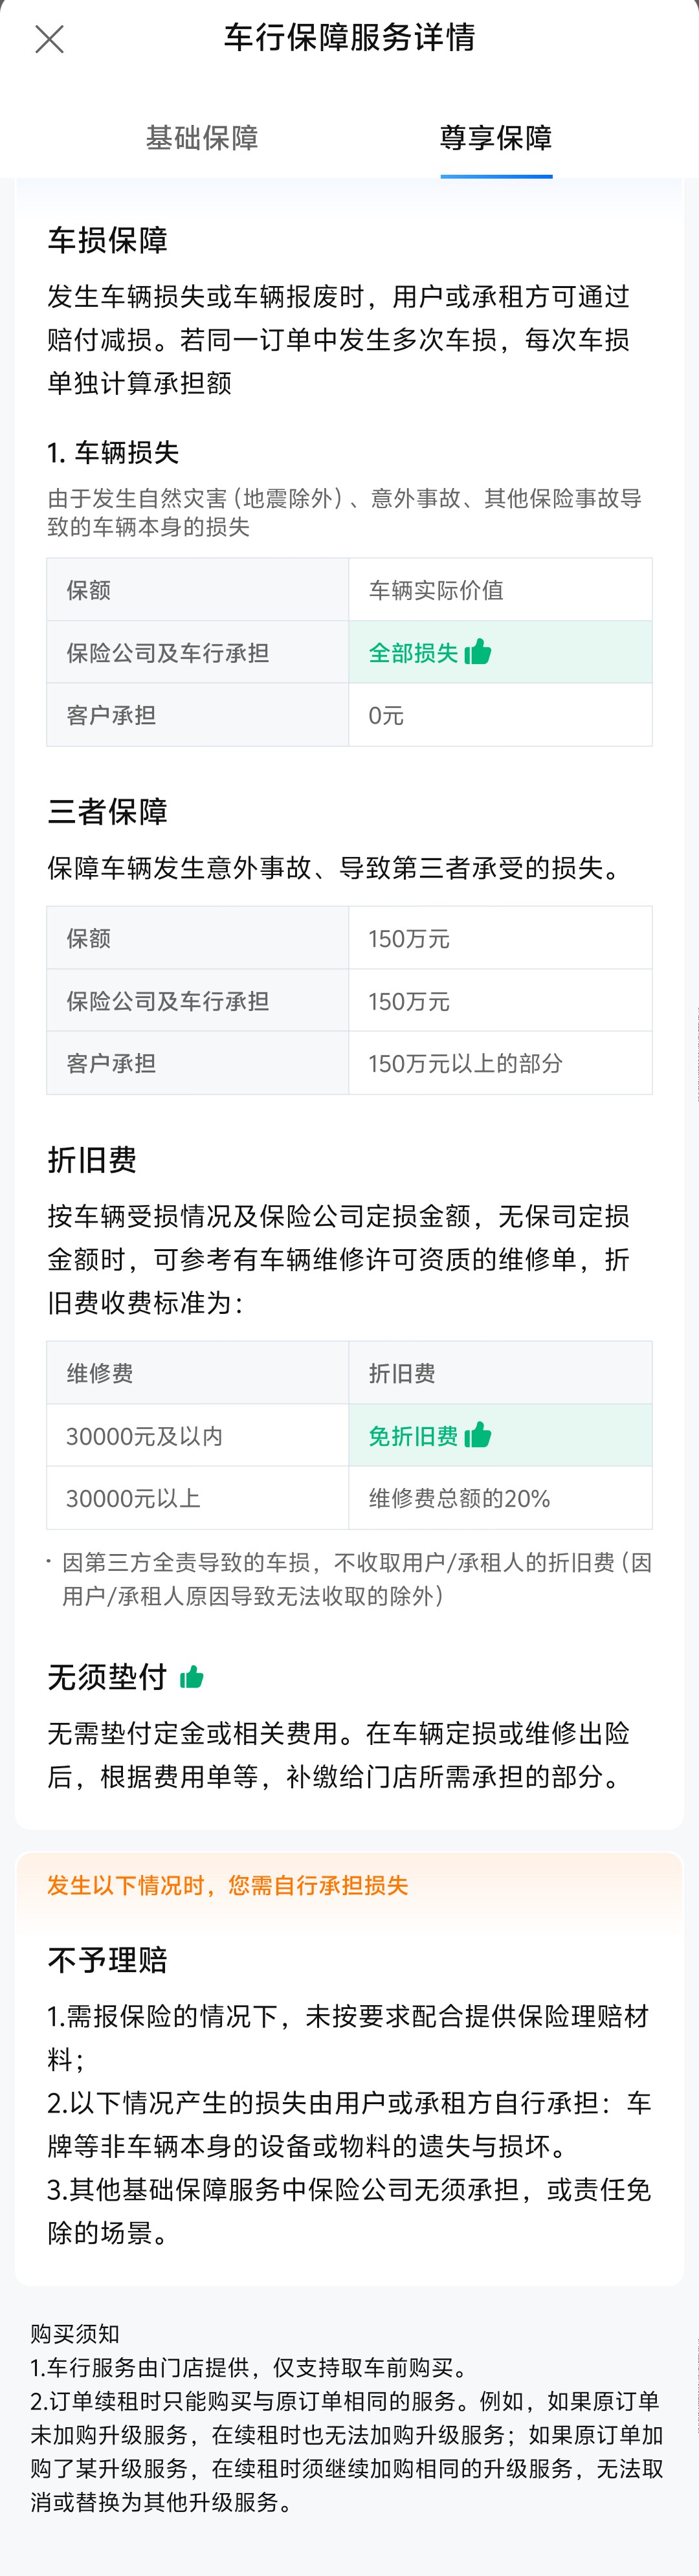Select the 折旧费 section heading
This screenshot has height=2576, width=699.
92,1159
